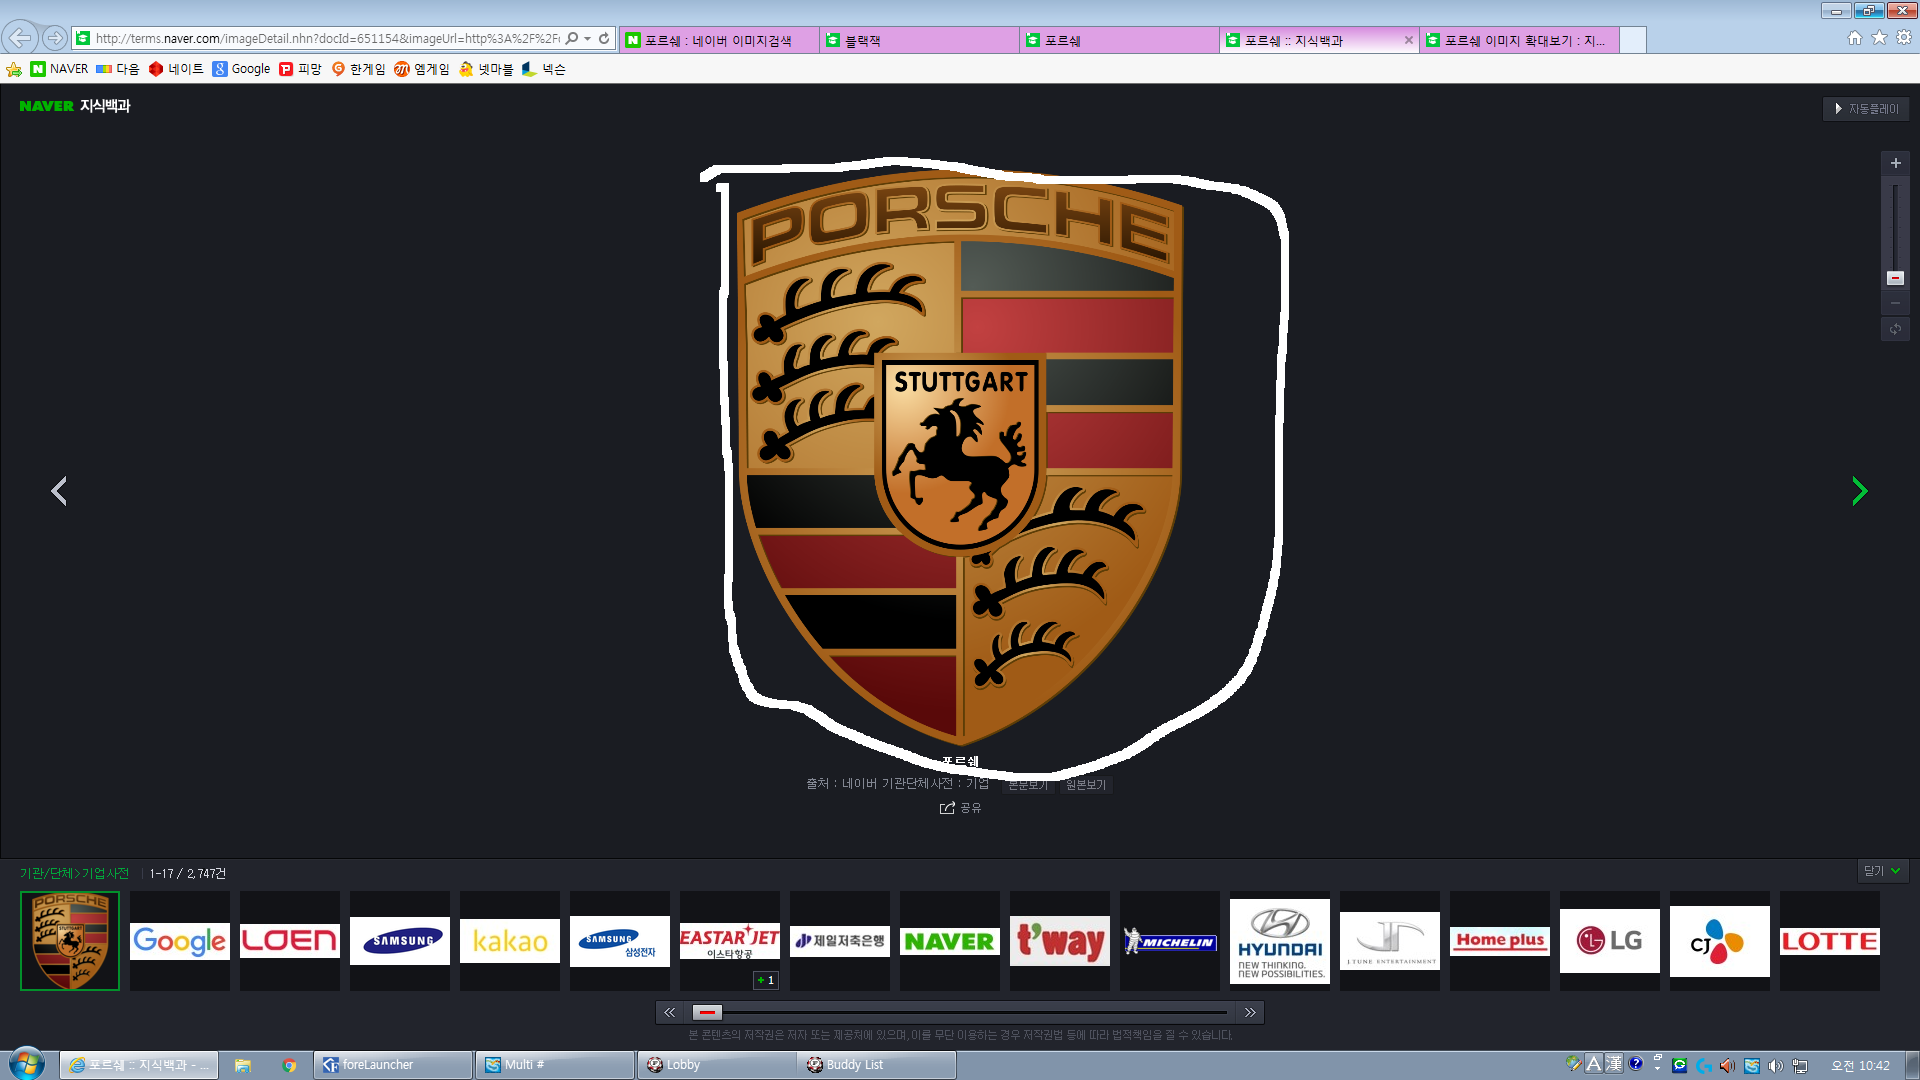Screen dimensions: 1920x1080
Task: Select the green NAVER logo thumbnail
Action: coord(950,941)
